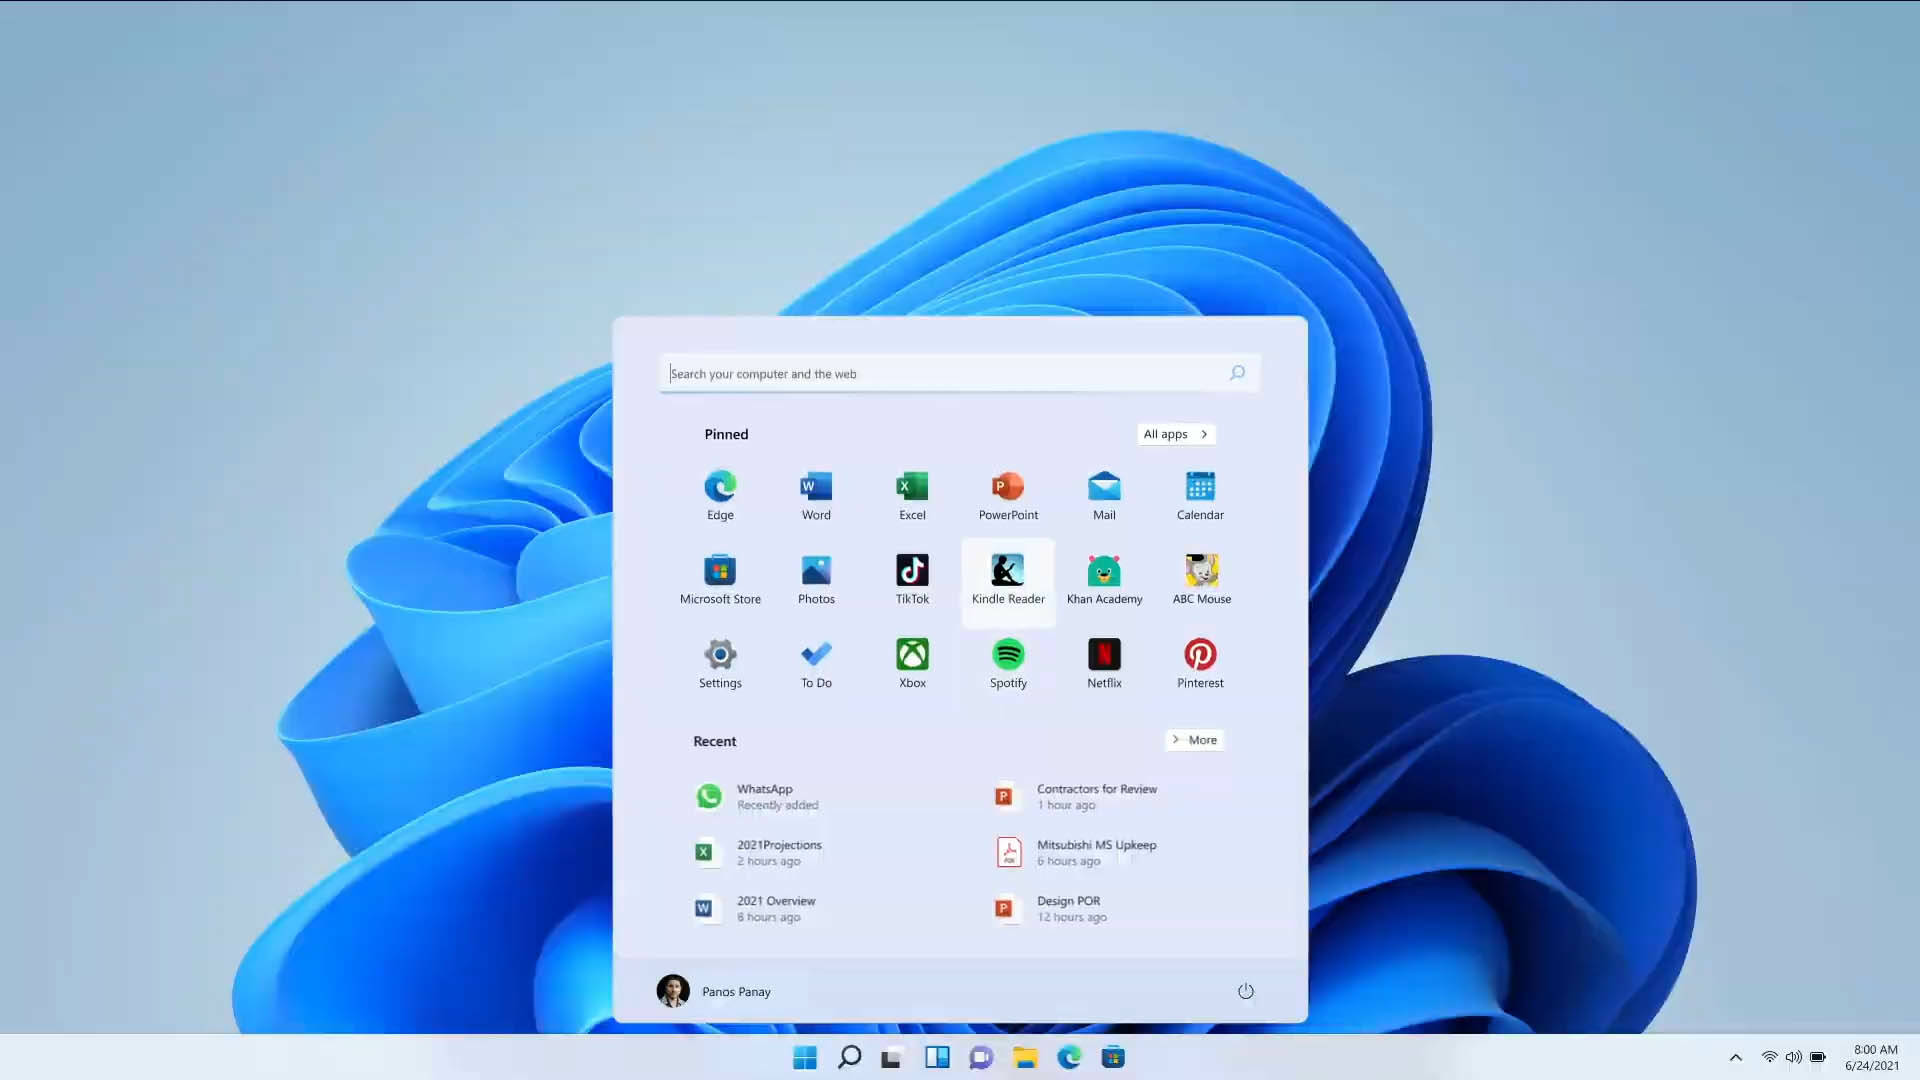
Task: Open Windows Search from taskbar
Action: (x=849, y=1056)
